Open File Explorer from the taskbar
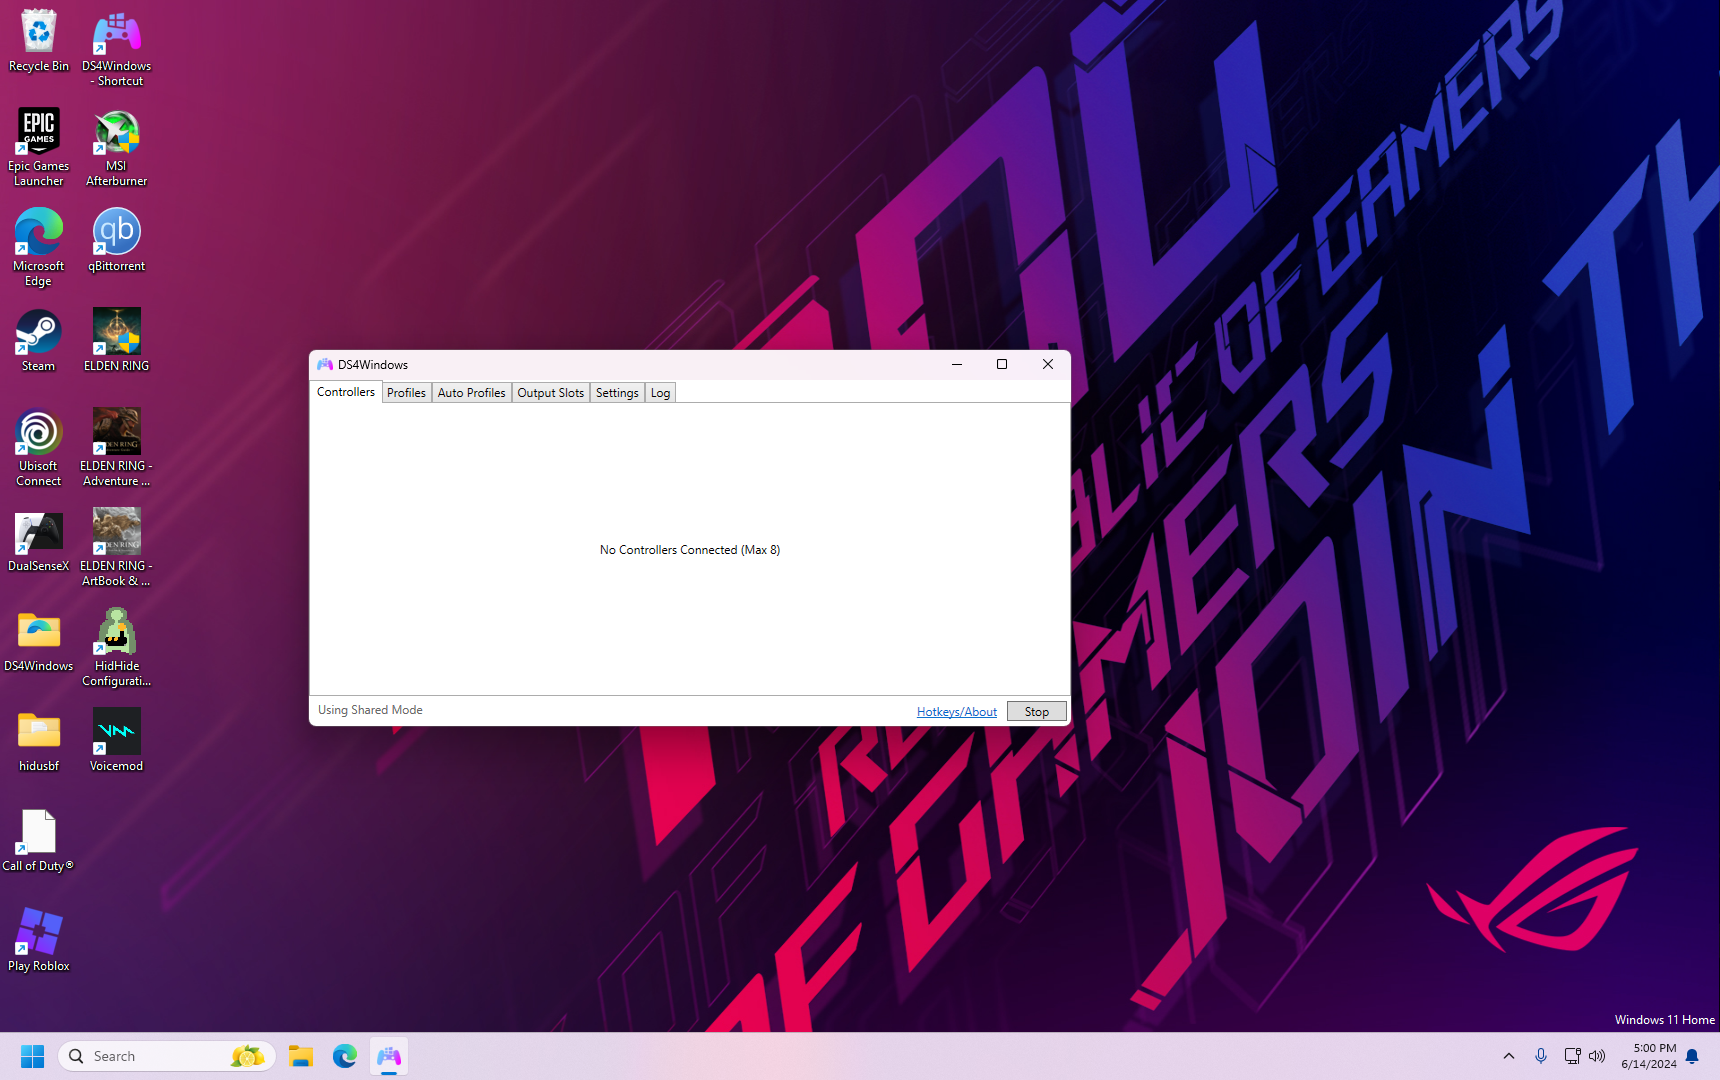 pos(301,1056)
